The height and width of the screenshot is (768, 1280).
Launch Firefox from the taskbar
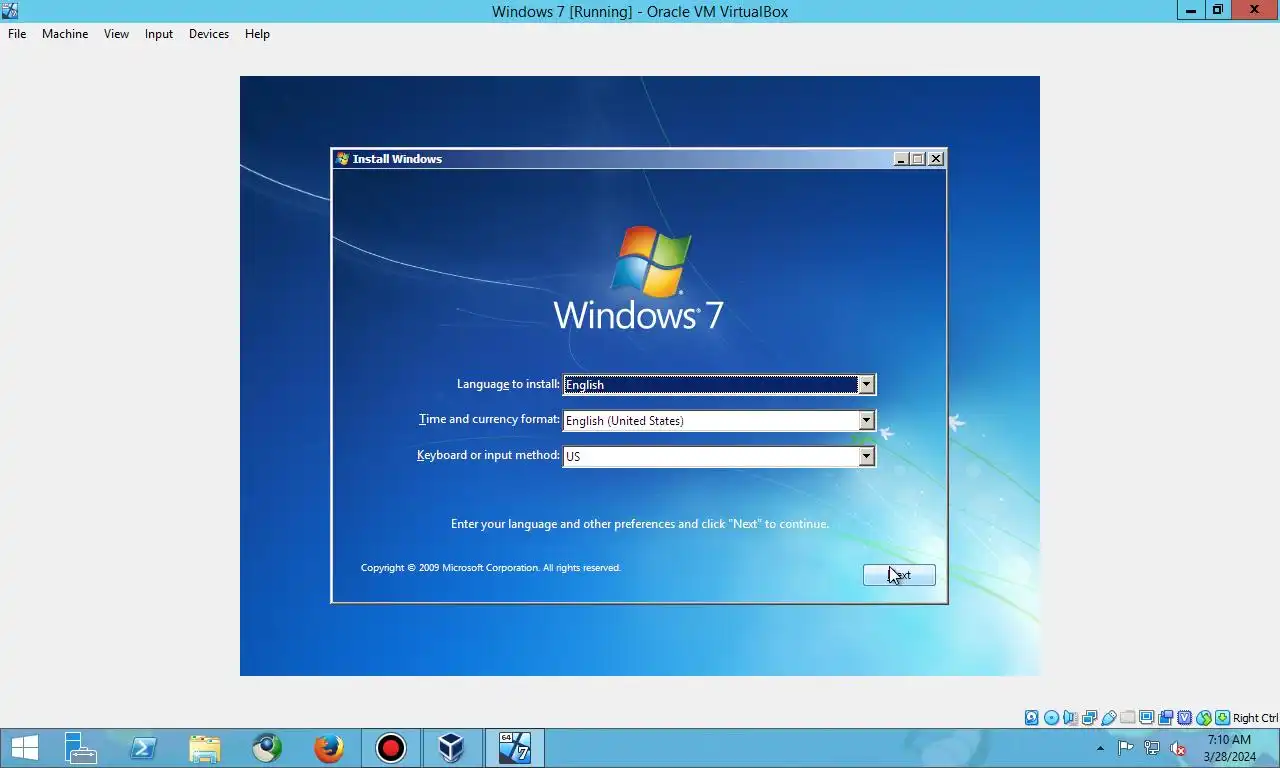(328, 748)
